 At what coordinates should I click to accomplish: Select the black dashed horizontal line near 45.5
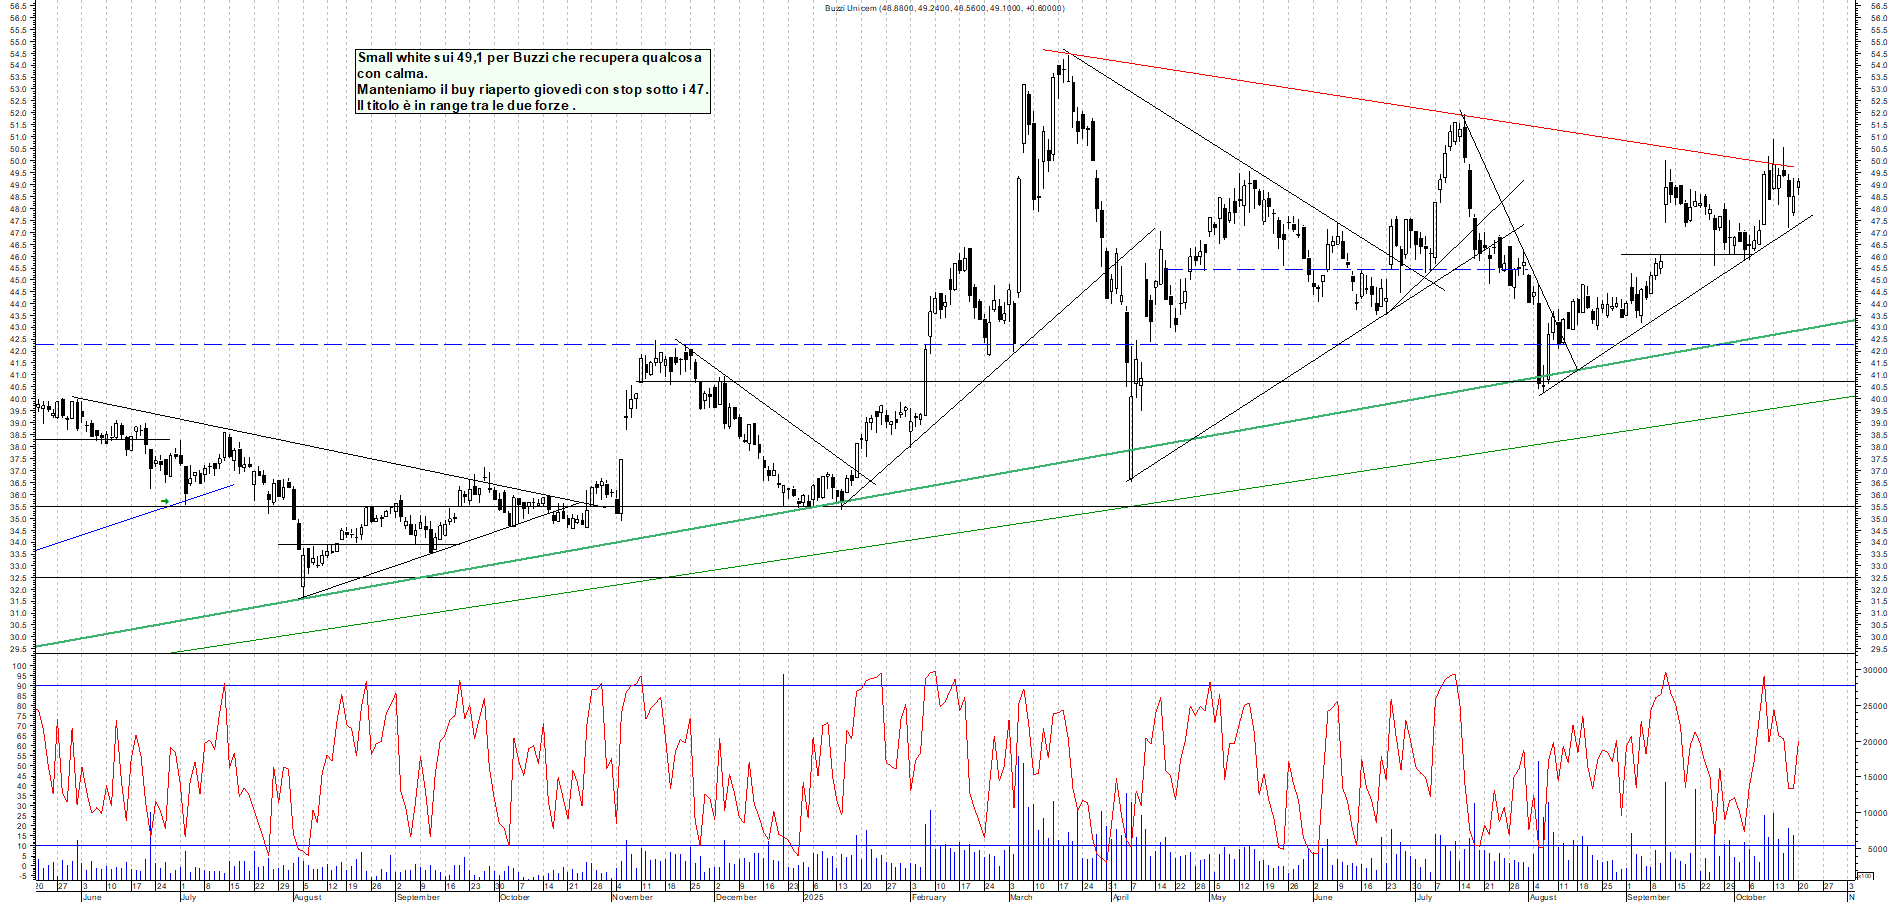1250,269
